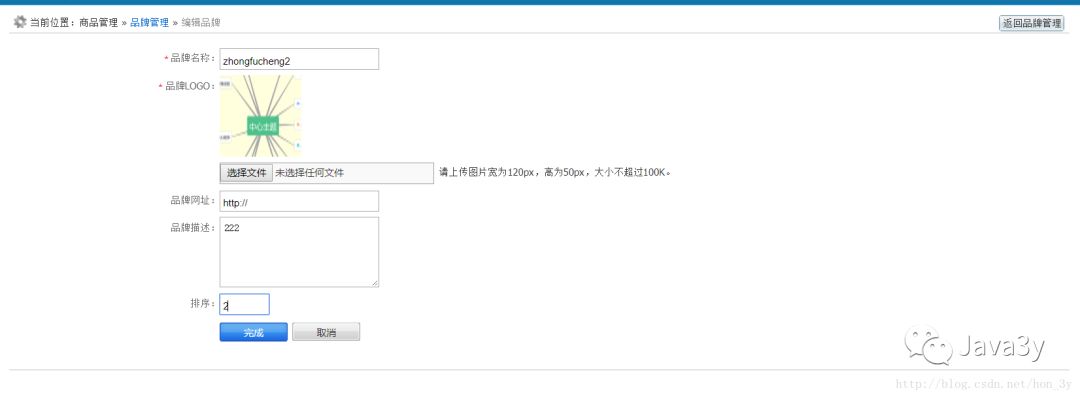Open the 品牌管理 breadcrumb link

(149, 23)
